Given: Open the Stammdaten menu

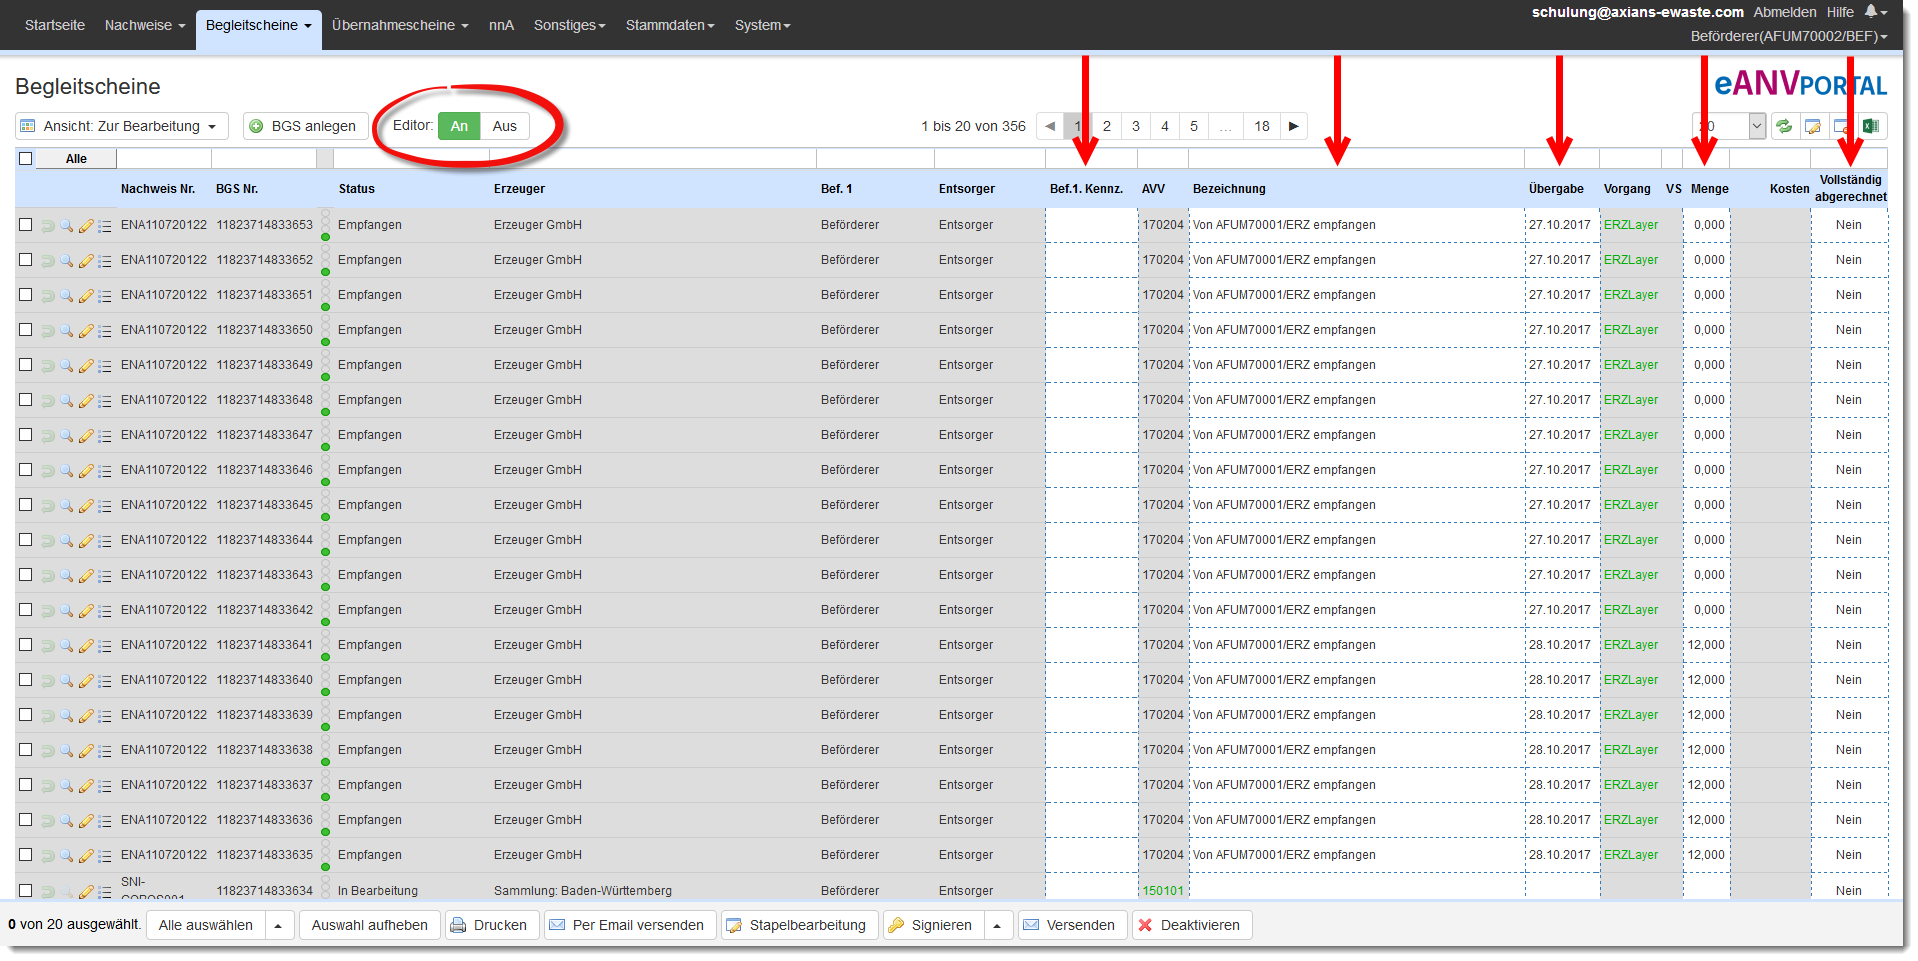Looking at the screenshot, I should [x=670, y=25].
